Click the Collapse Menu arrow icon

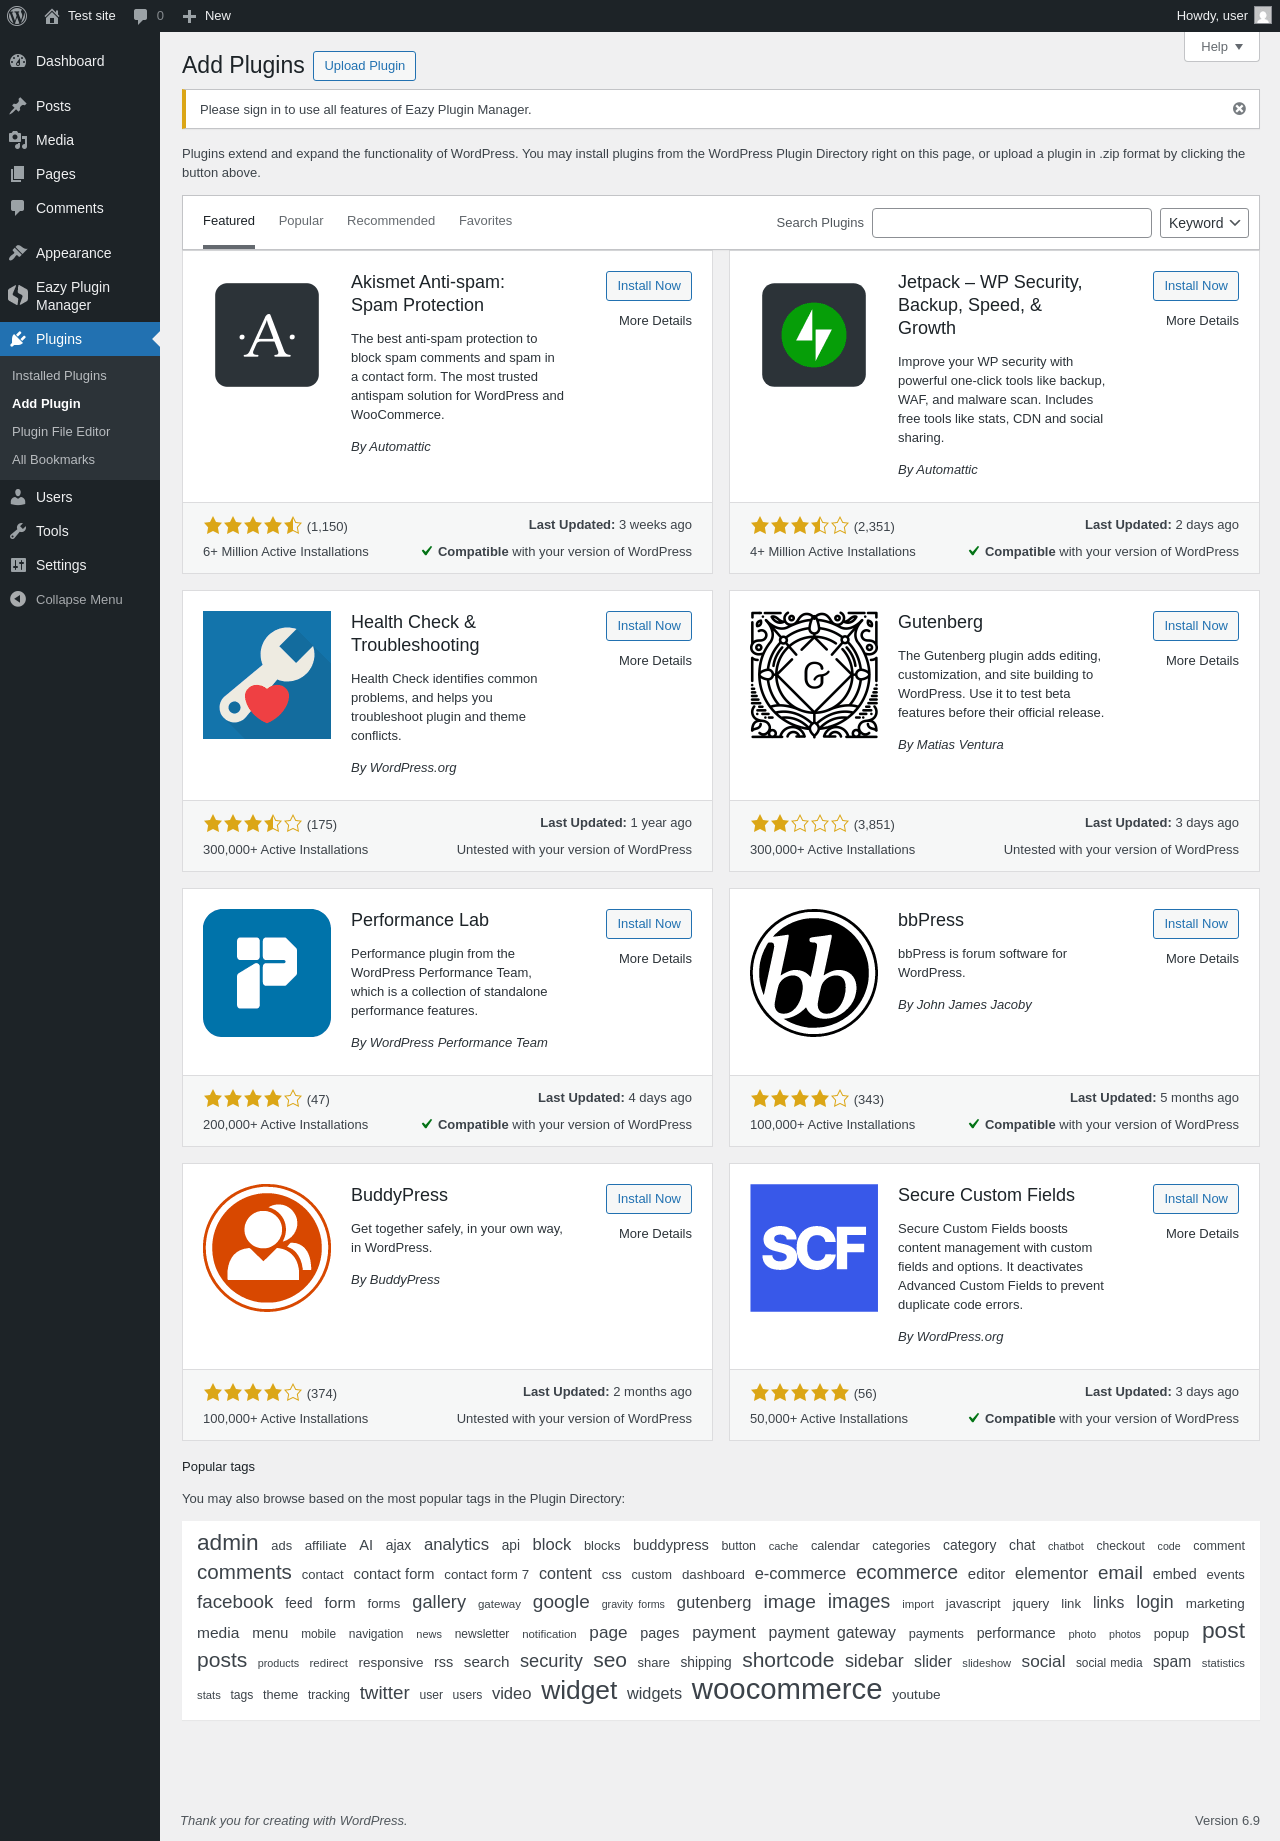pyautogui.click(x=18, y=599)
